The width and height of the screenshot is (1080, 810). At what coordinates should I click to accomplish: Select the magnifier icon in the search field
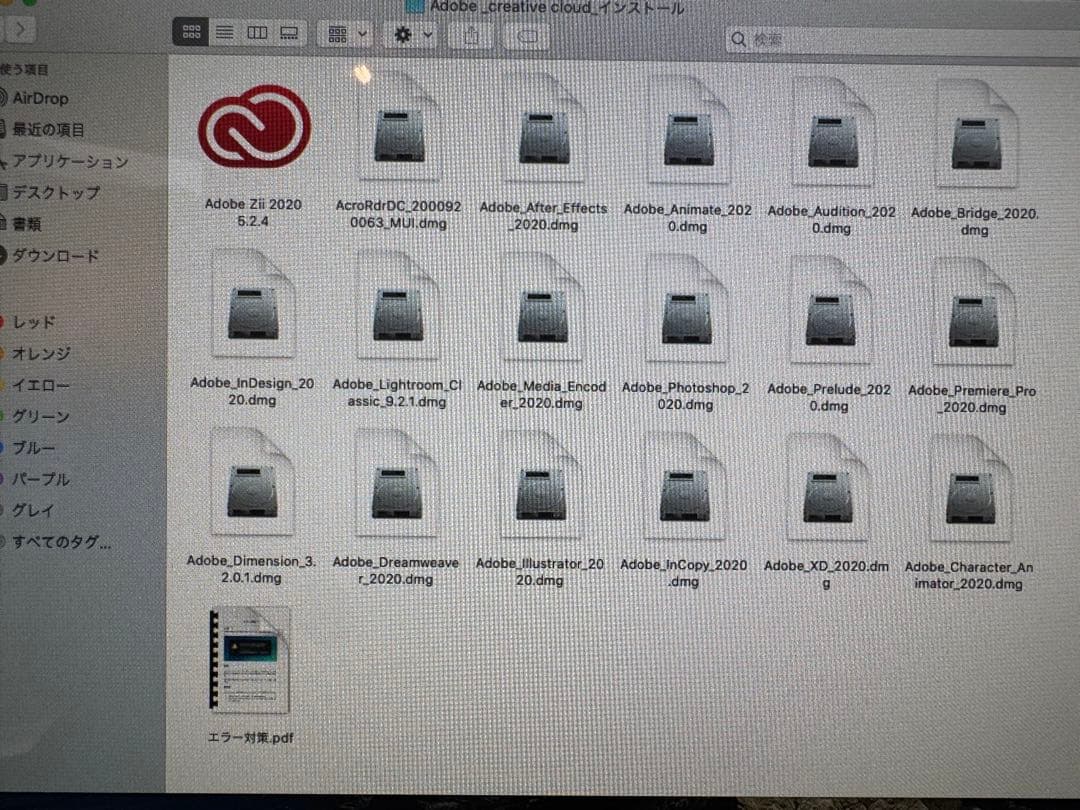coord(738,39)
